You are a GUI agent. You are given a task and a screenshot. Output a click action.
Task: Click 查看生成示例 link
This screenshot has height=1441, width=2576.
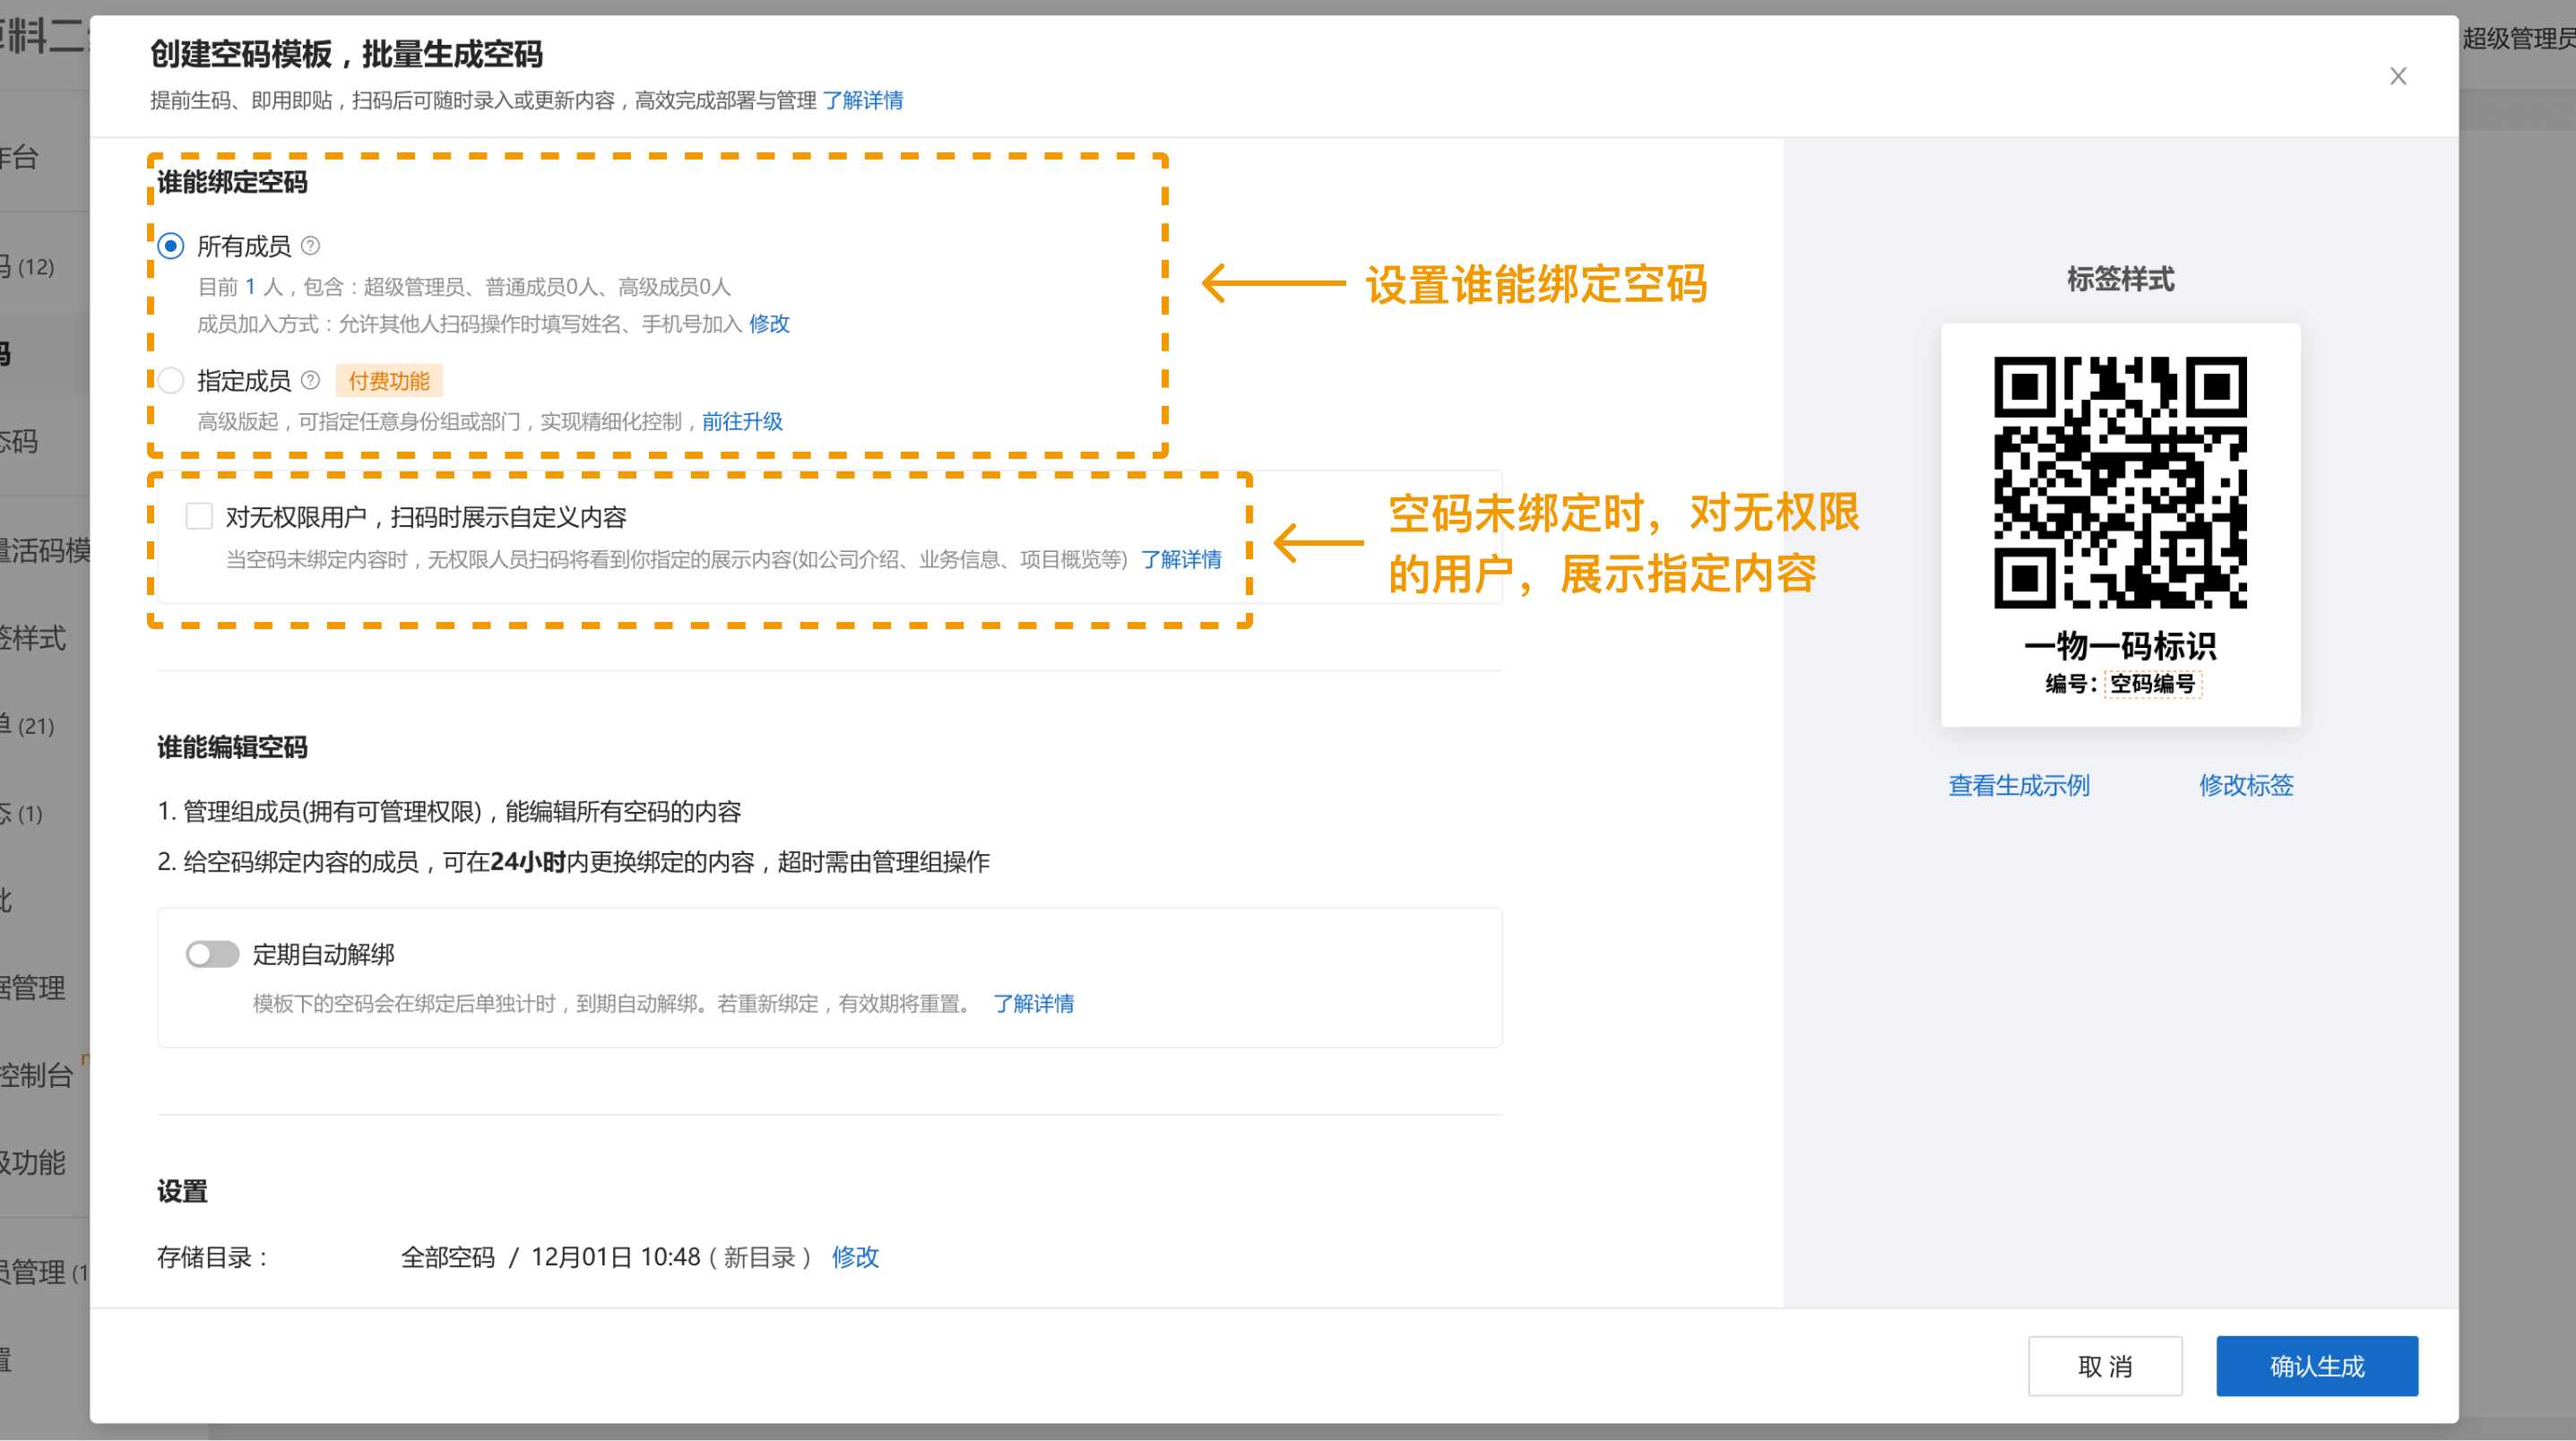click(2018, 785)
